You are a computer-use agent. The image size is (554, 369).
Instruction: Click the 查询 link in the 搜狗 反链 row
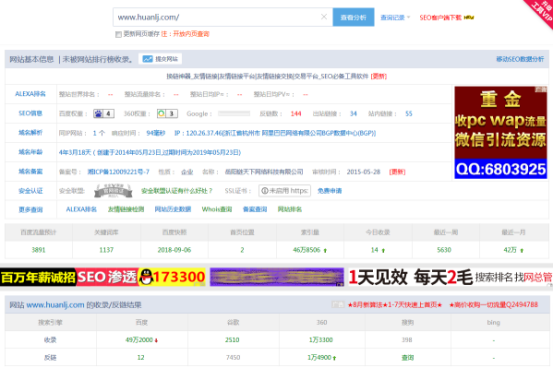pyautogui.click(x=407, y=358)
